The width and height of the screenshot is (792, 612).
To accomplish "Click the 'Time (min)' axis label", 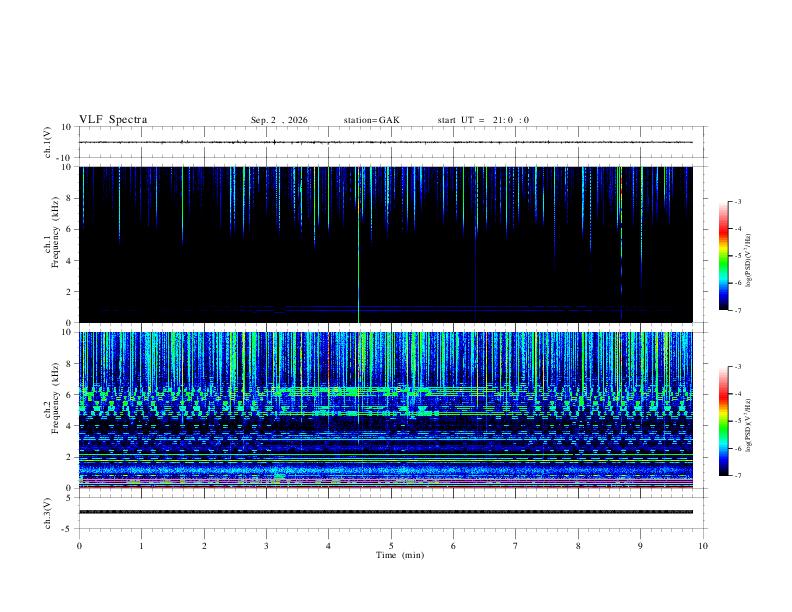I will coord(400,555).
